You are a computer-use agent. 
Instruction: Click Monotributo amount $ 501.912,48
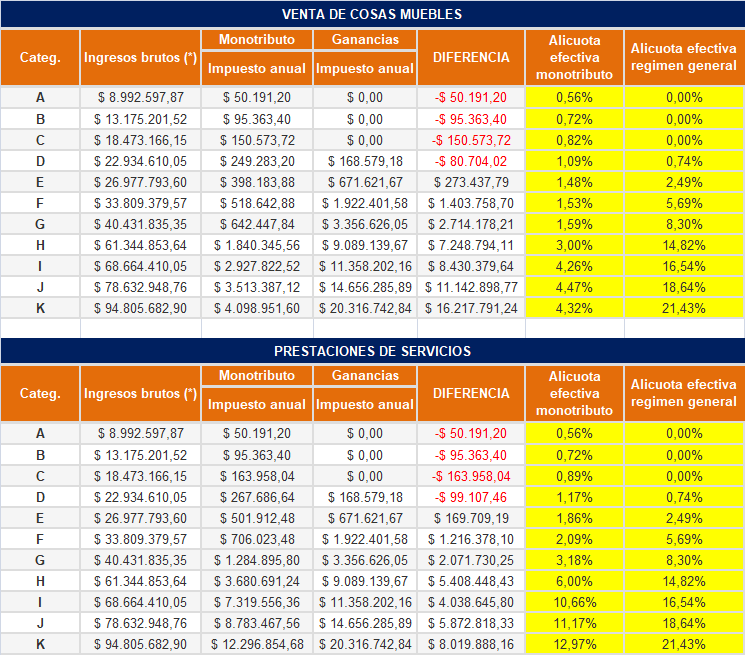[x=257, y=518]
